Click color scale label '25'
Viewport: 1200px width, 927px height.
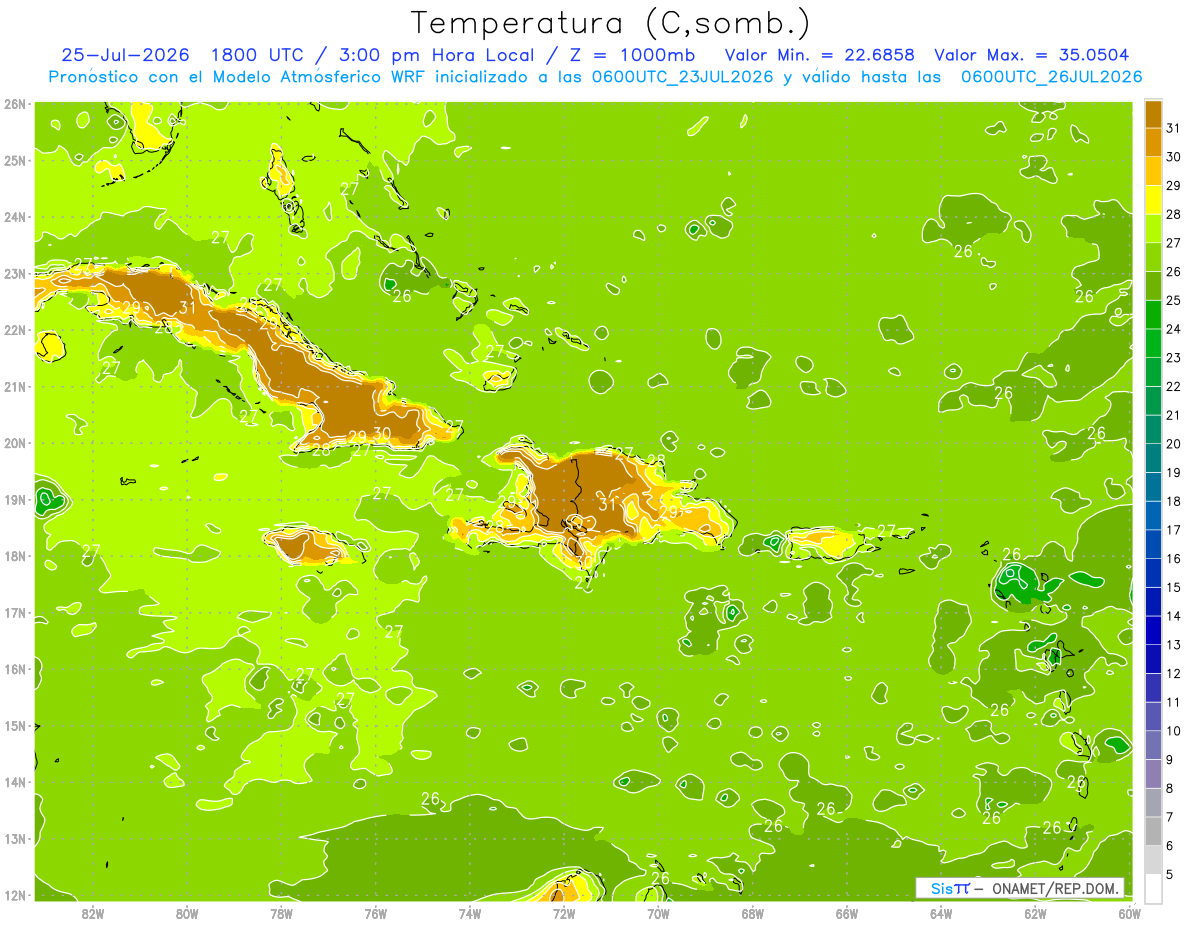click(1173, 300)
